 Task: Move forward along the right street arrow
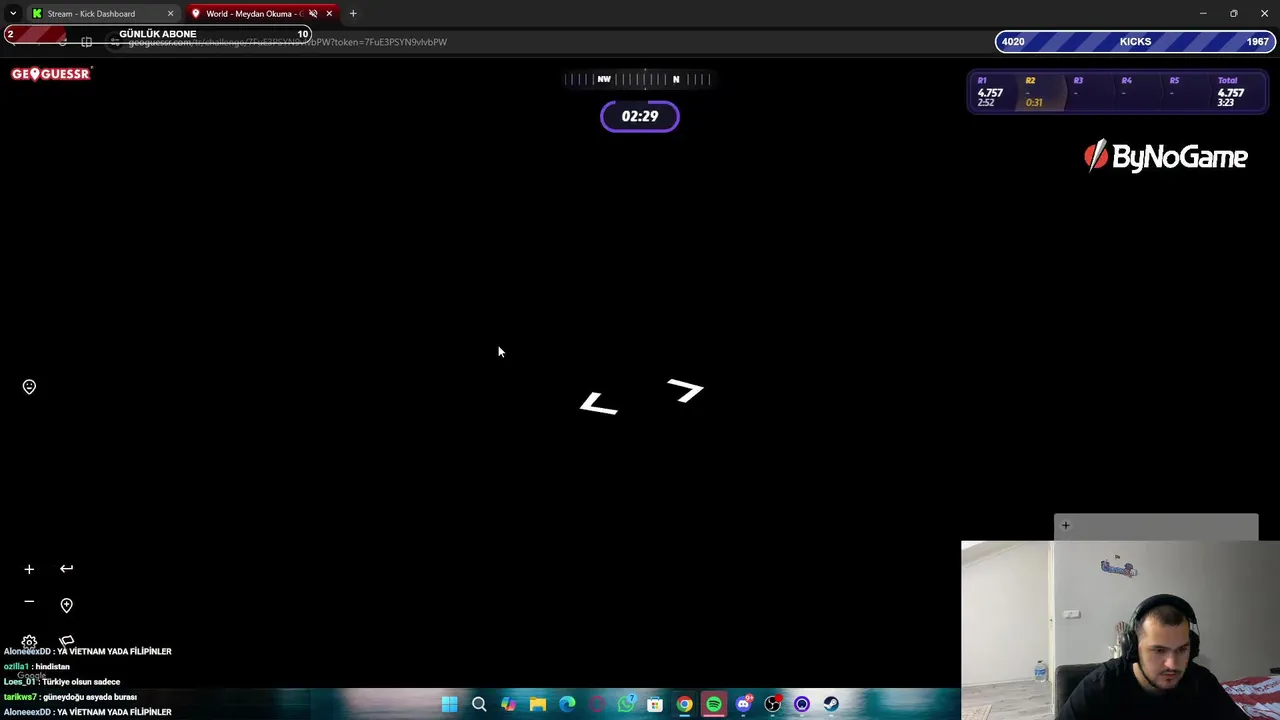click(x=686, y=390)
